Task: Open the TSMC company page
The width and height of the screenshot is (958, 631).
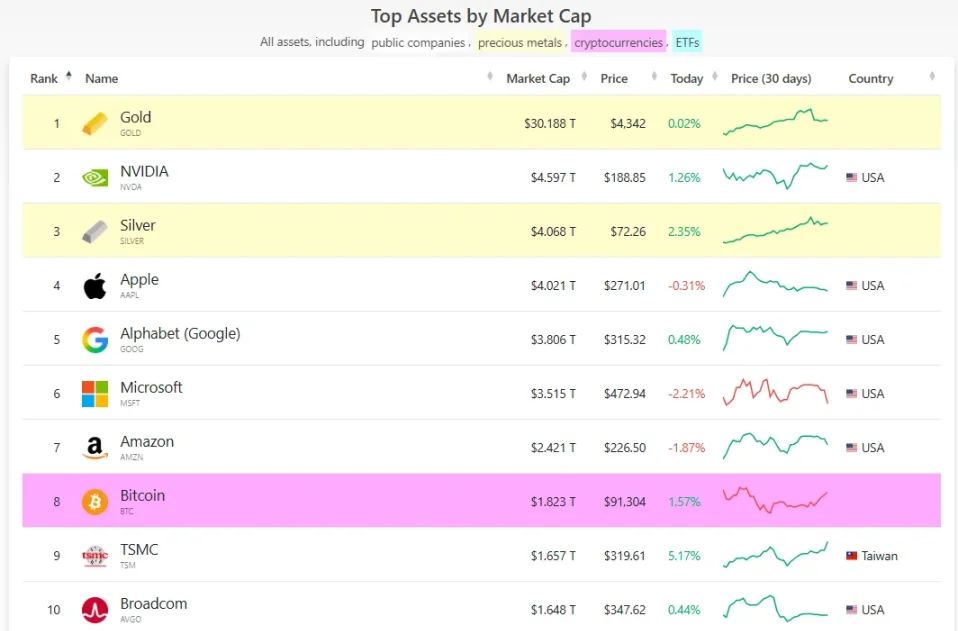Action: [139, 550]
